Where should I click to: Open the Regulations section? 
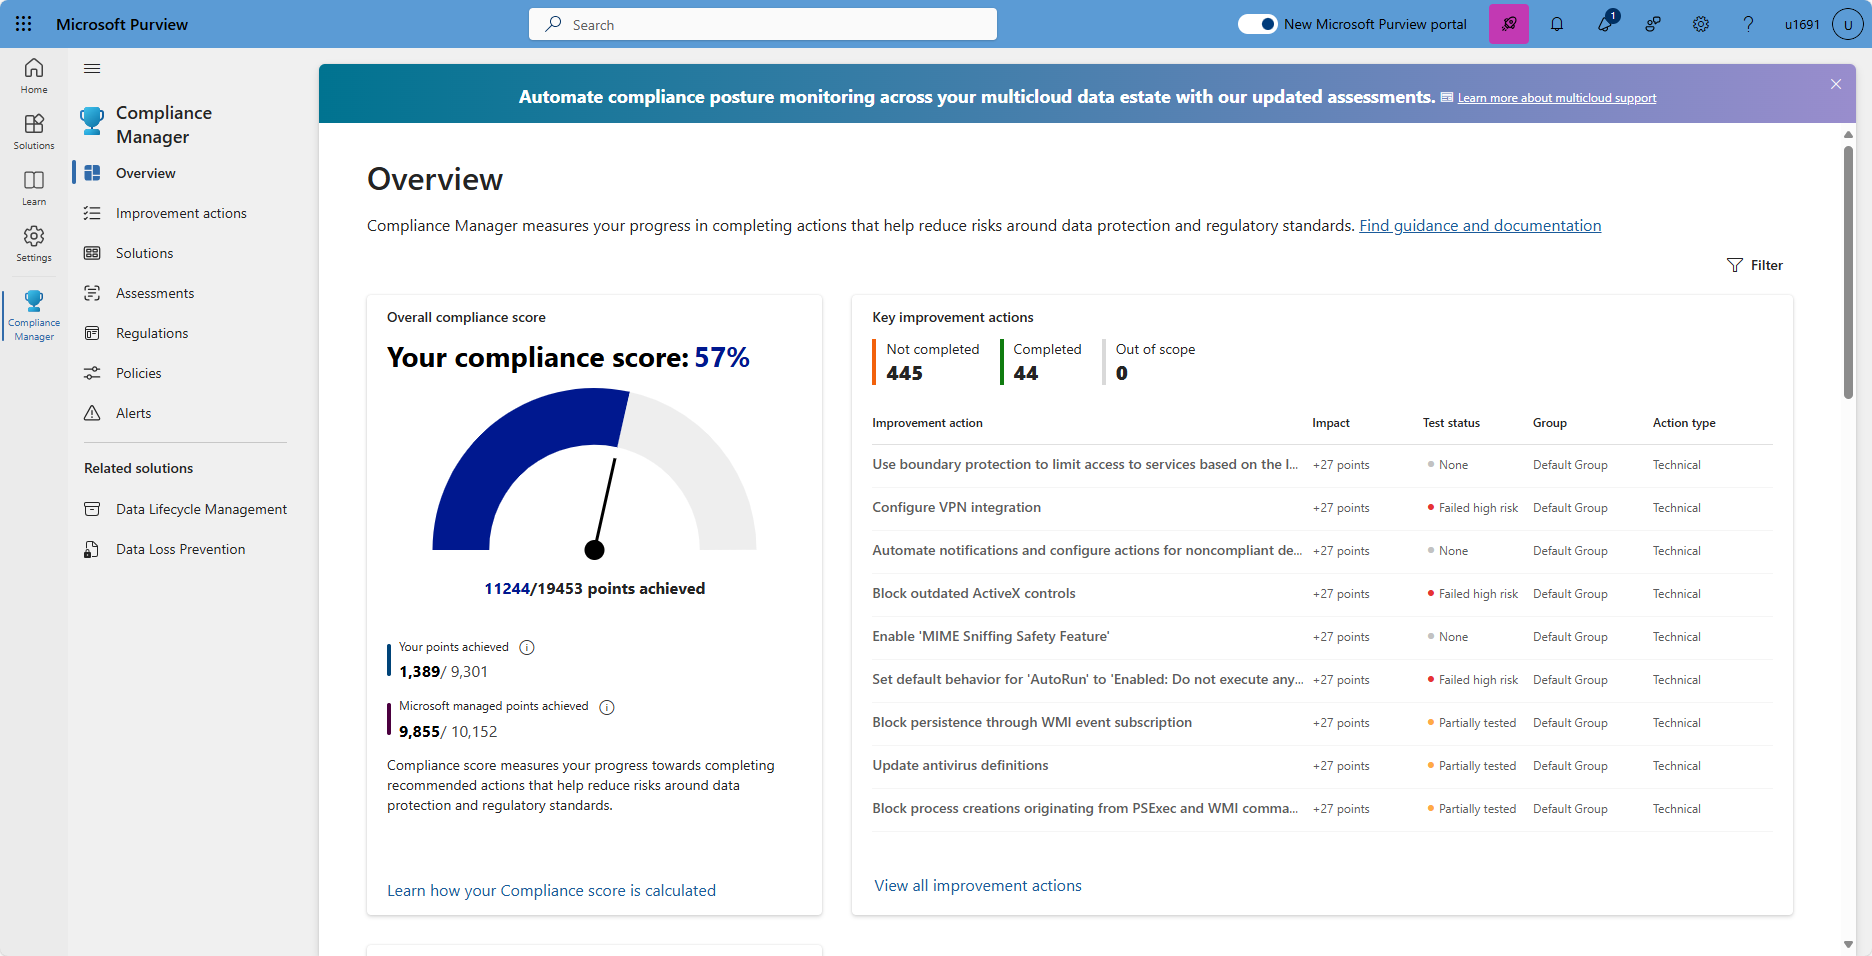tap(150, 332)
